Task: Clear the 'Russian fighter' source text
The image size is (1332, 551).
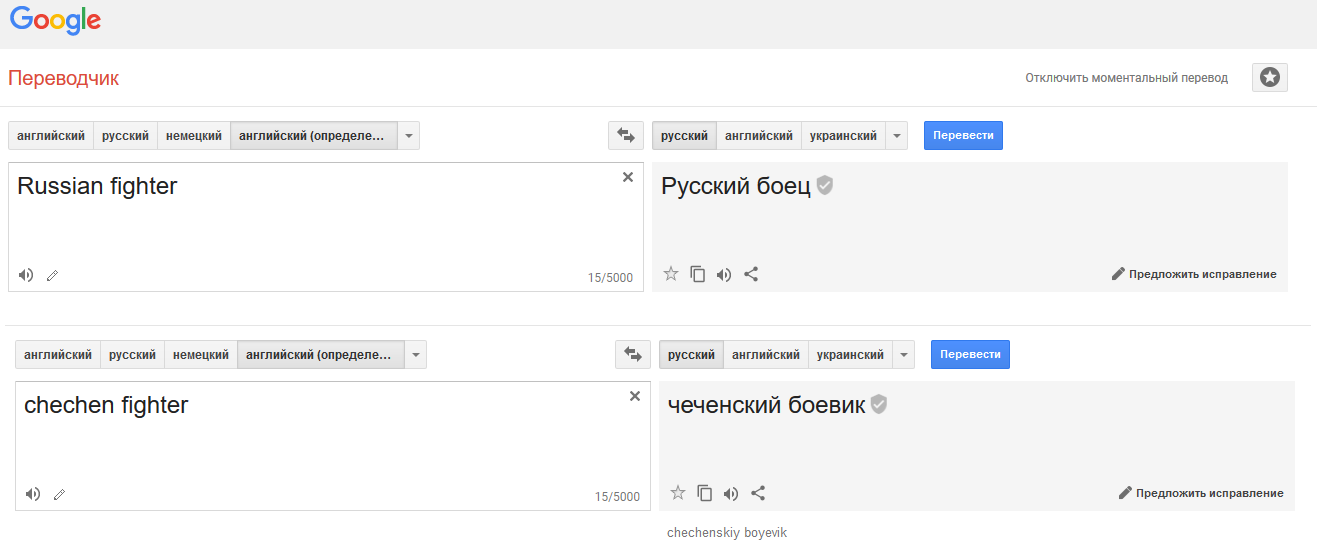Action: point(628,177)
